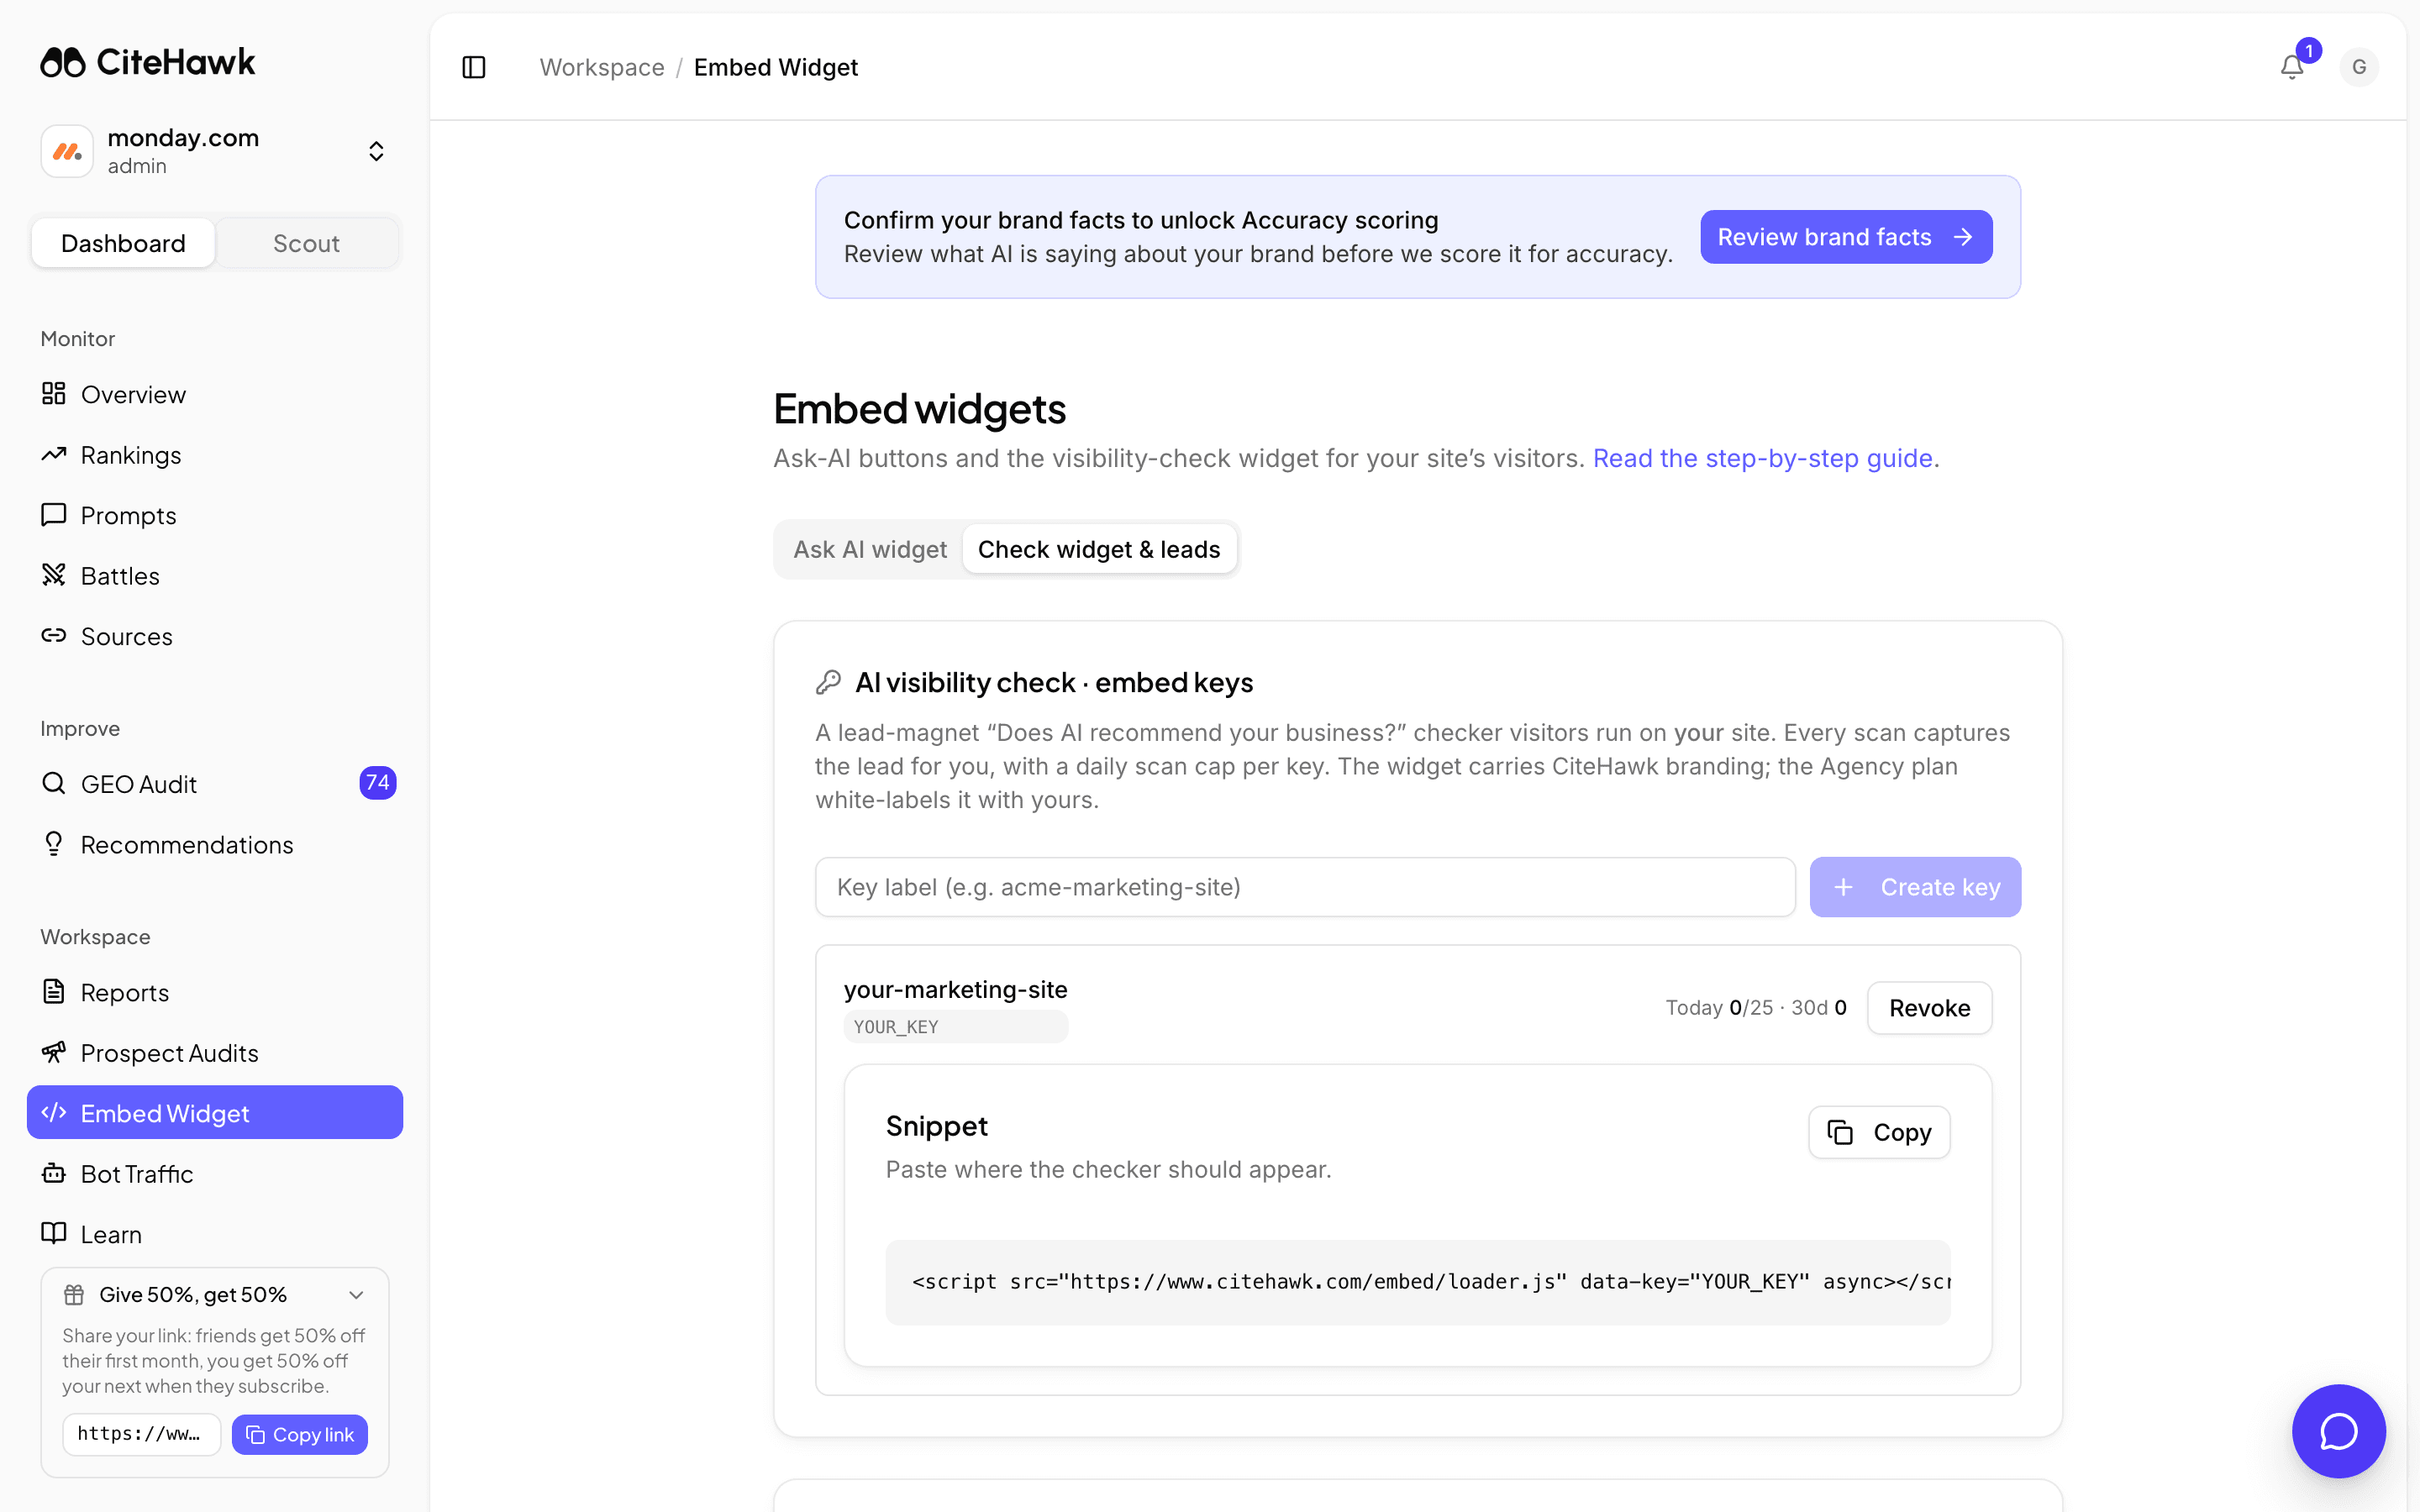Click the Prompts chat bubble icon
The height and width of the screenshot is (1512, 2420).
click(x=54, y=514)
